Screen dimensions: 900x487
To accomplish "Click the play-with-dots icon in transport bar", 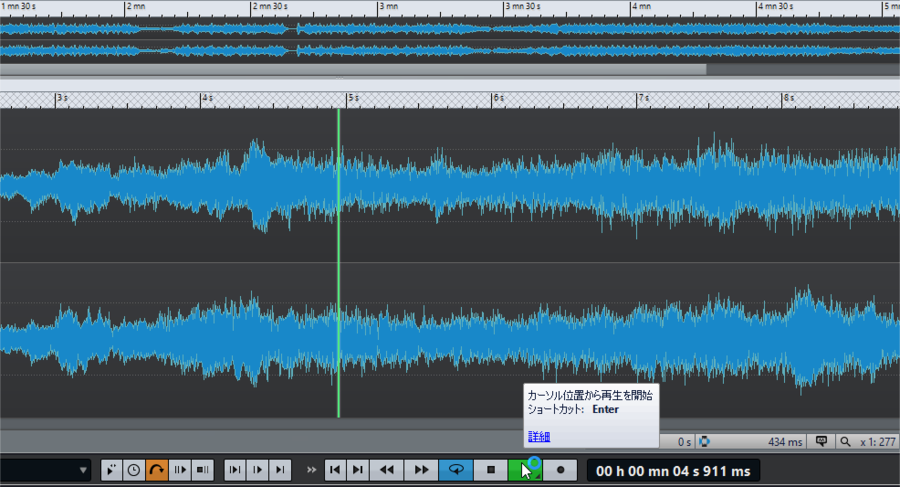I will (x=111, y=470).
